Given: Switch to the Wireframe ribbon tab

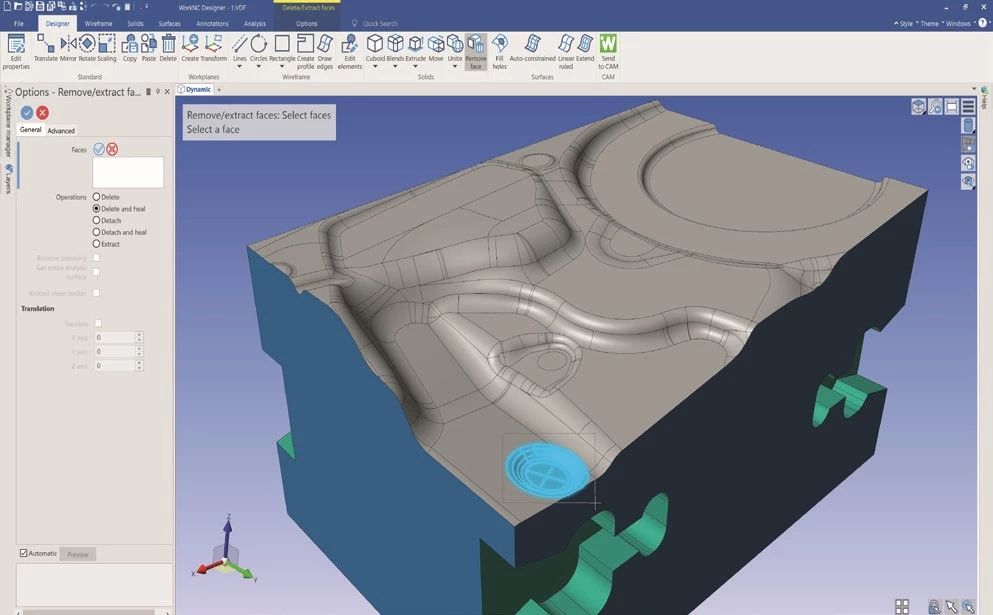Looking at the screenshot, I should pyautogui.click(x=98, y=23).
